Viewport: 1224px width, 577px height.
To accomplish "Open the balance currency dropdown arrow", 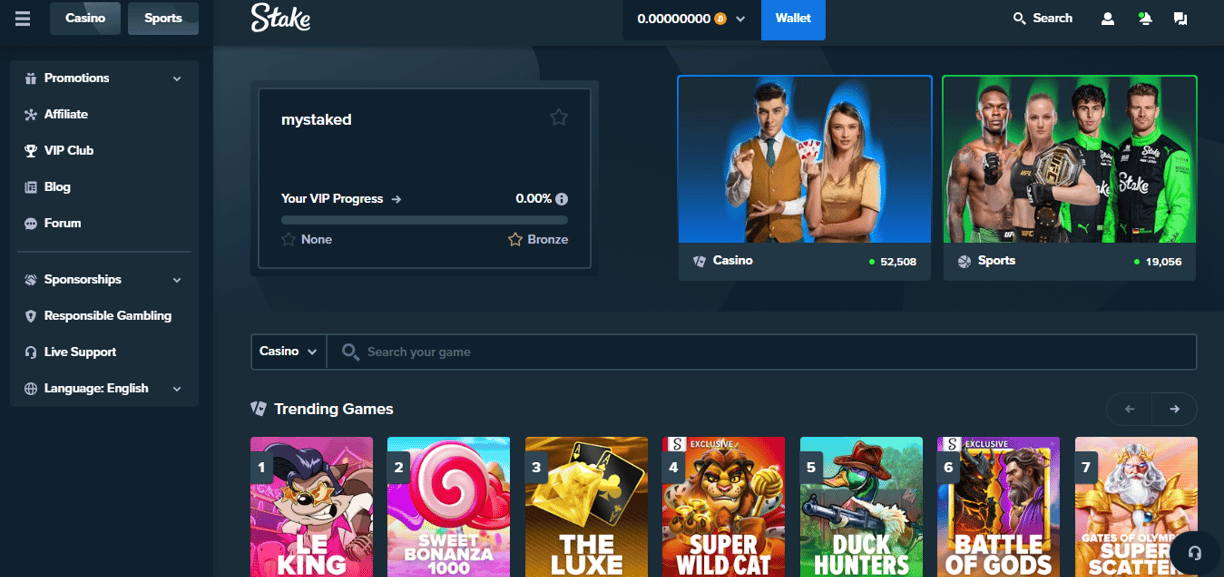I will tap(740, 19).
